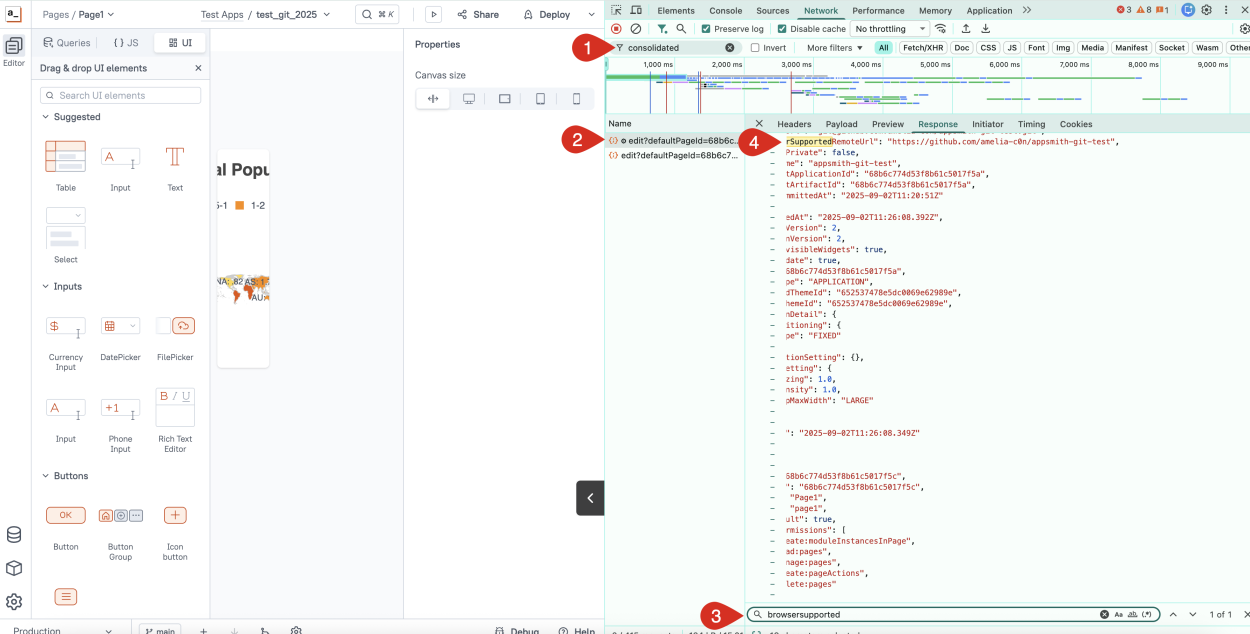Open the Libraries panel in left sidebar
This screenshot has width=1250, height=634.
14,565
